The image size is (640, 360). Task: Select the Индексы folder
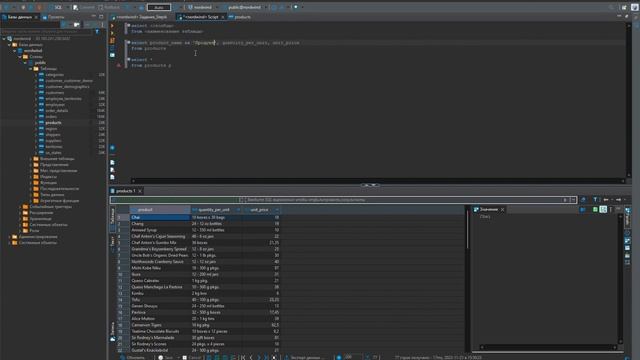(49, 177)
